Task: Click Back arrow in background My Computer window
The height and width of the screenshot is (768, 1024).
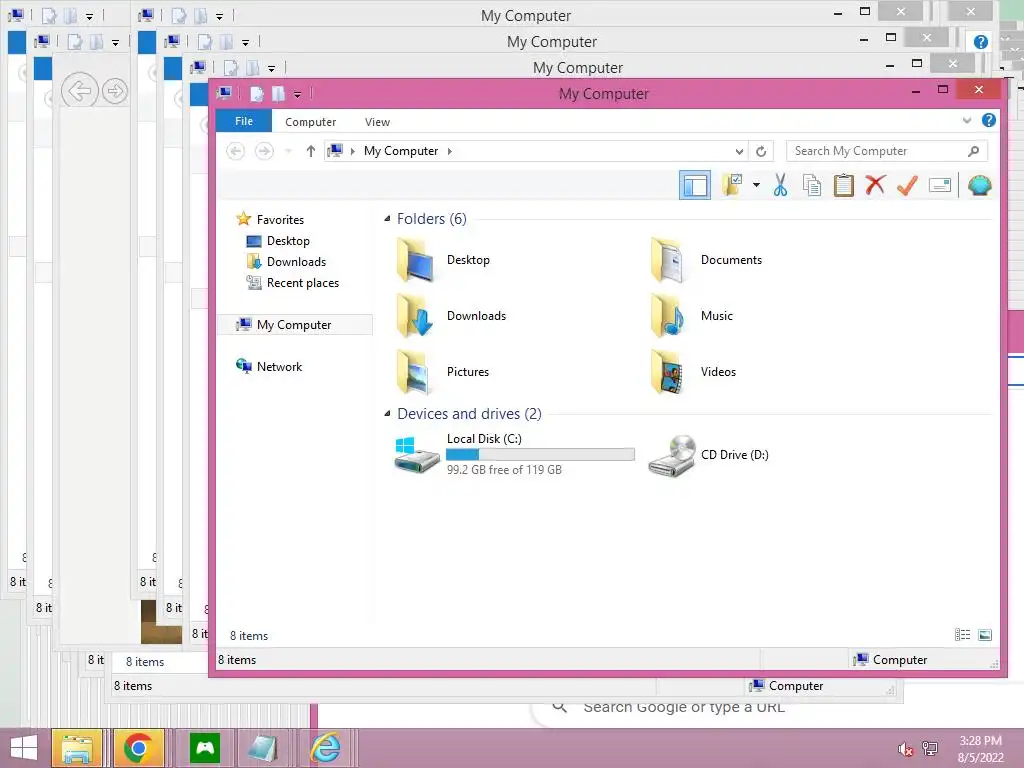Action: click(80, 91)
